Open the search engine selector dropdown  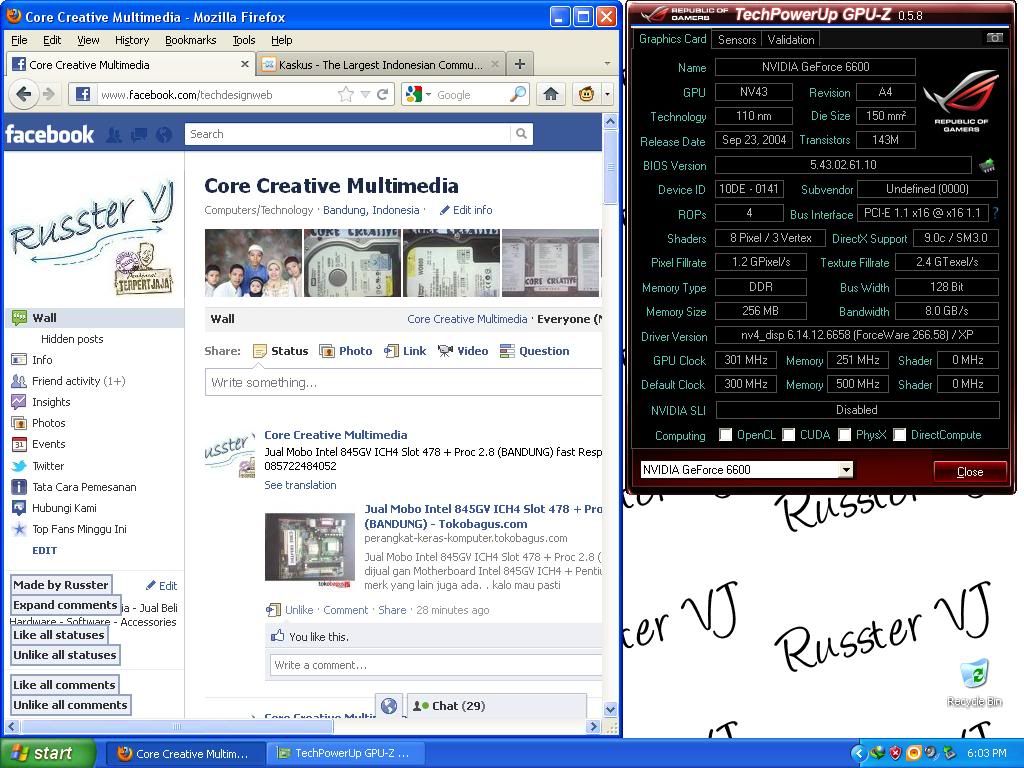(x=428, y=95)
